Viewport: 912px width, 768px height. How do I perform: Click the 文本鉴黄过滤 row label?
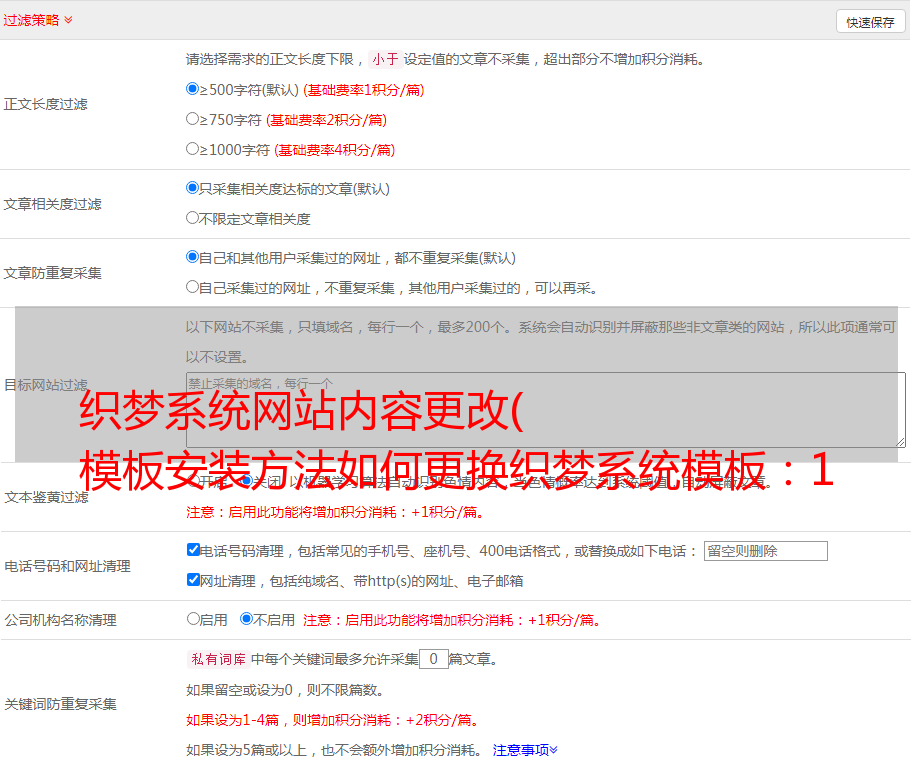click(47, 497)
